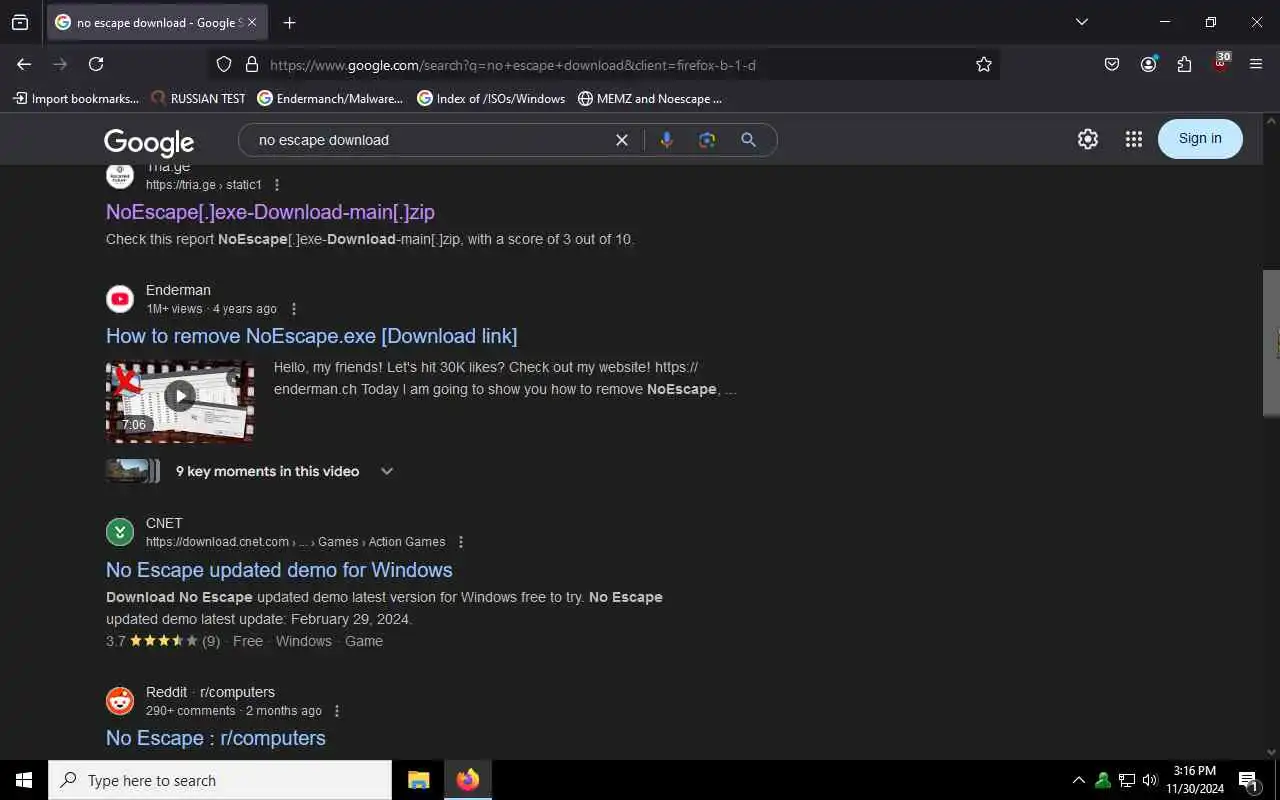
Task: Open RUSSIAN TEST bookmark
Action: (x=198, y=98)
